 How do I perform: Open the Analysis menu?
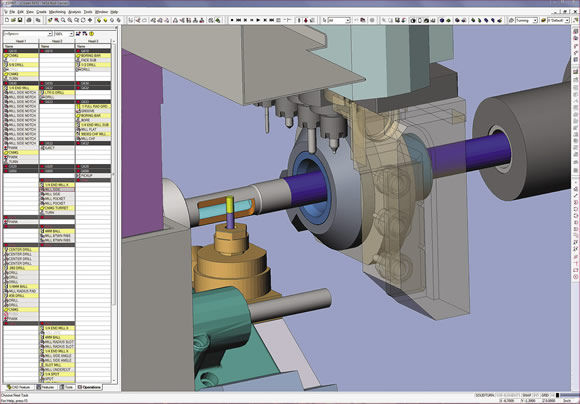click(74, 12)
